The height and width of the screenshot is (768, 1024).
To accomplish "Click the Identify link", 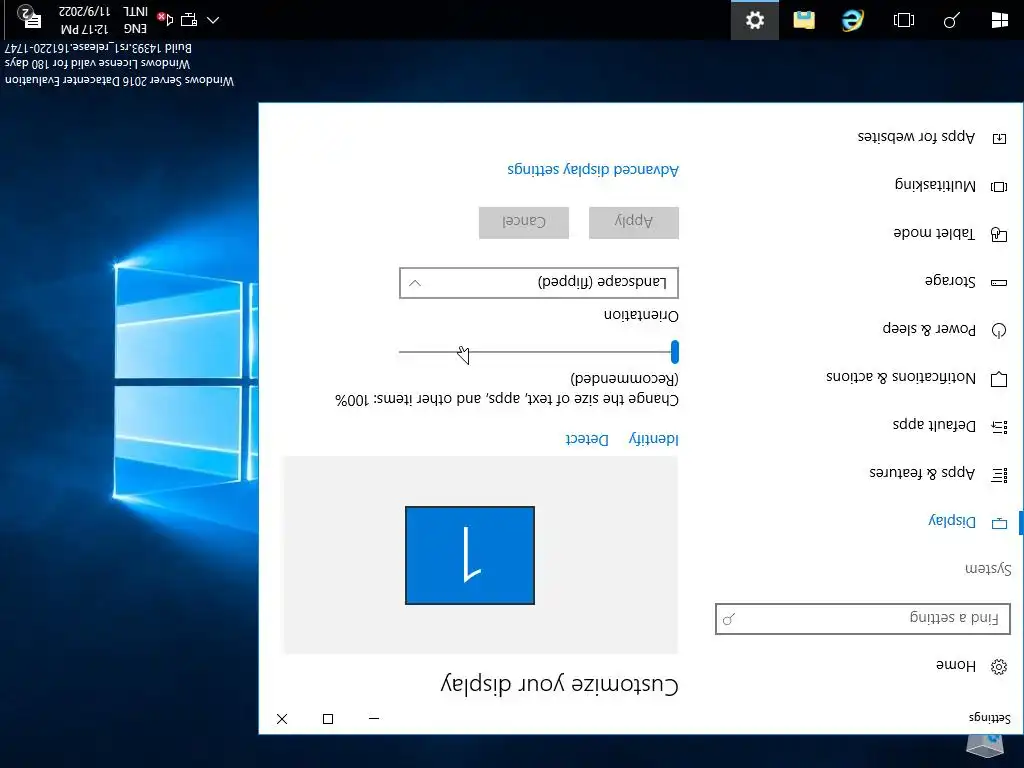I will point(654,439).
